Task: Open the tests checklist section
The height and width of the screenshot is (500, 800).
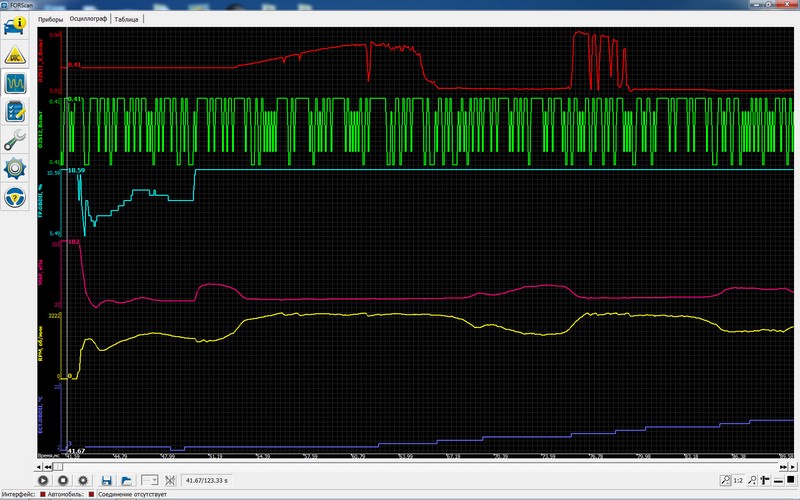Action: tap(15, 112)
